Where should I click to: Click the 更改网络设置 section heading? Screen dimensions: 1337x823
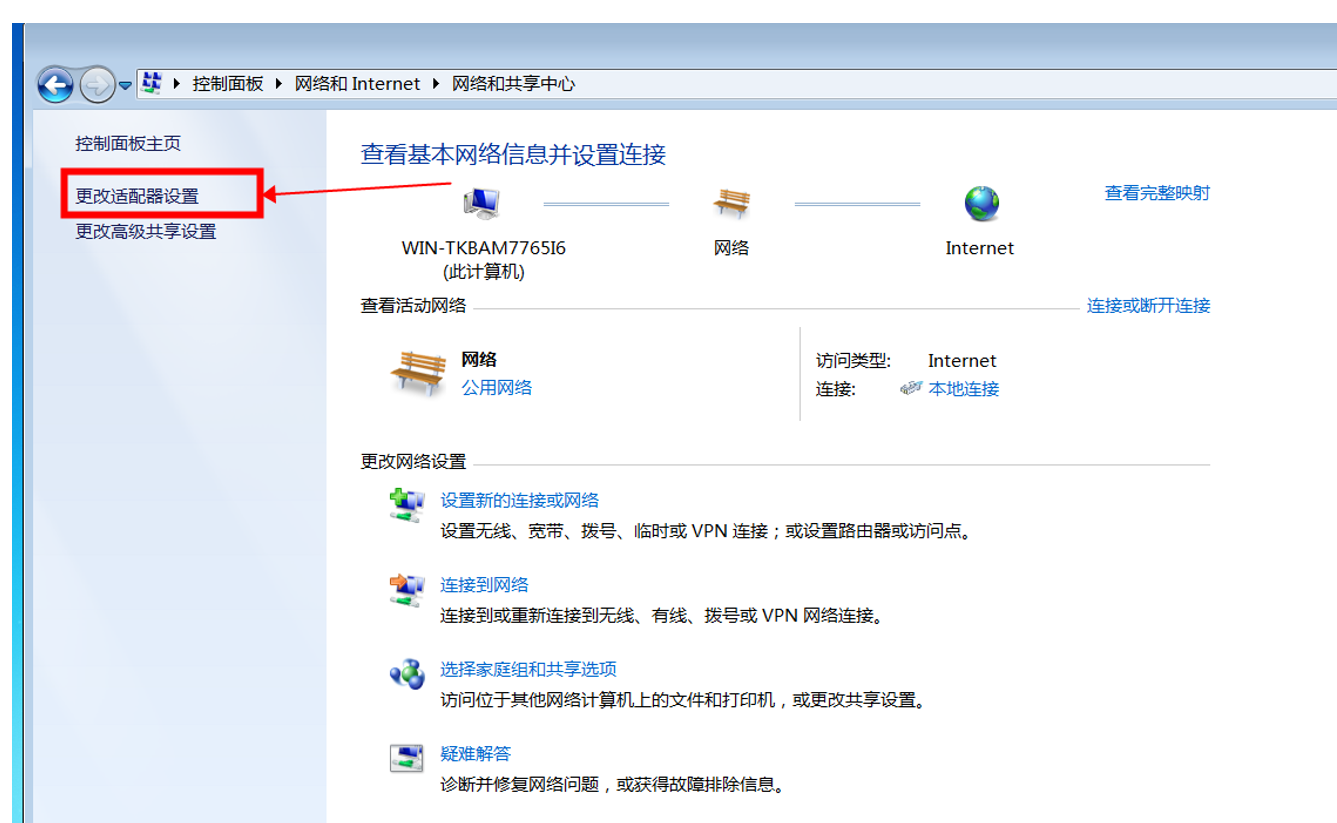point(413,462)
